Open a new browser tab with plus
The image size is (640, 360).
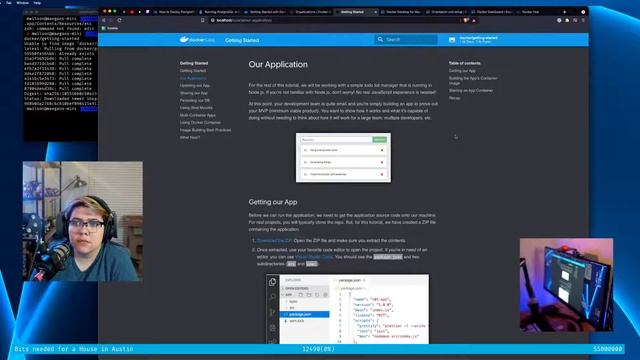564,12
